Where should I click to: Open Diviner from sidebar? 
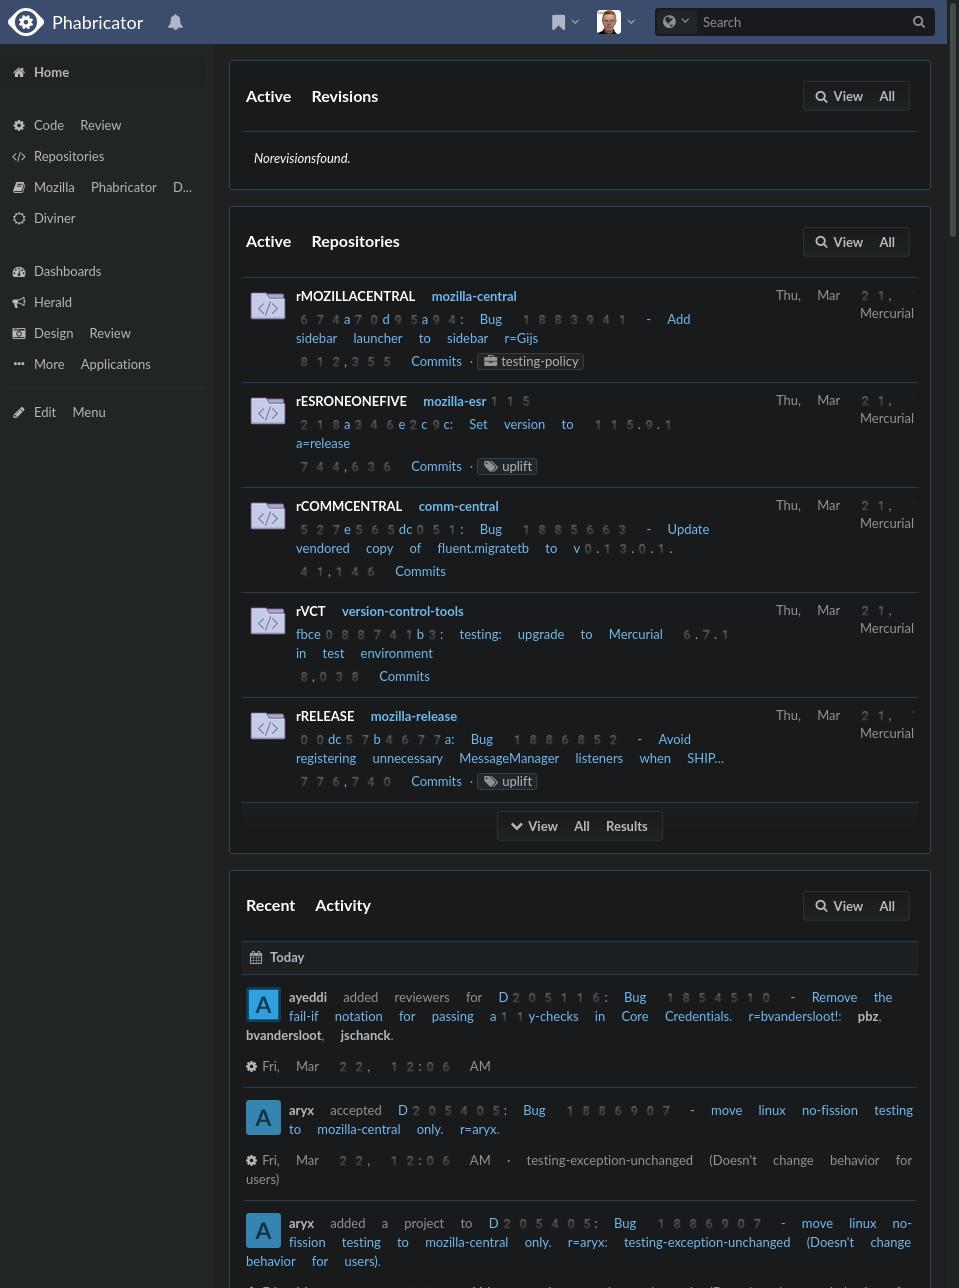(x=105, y=218)
